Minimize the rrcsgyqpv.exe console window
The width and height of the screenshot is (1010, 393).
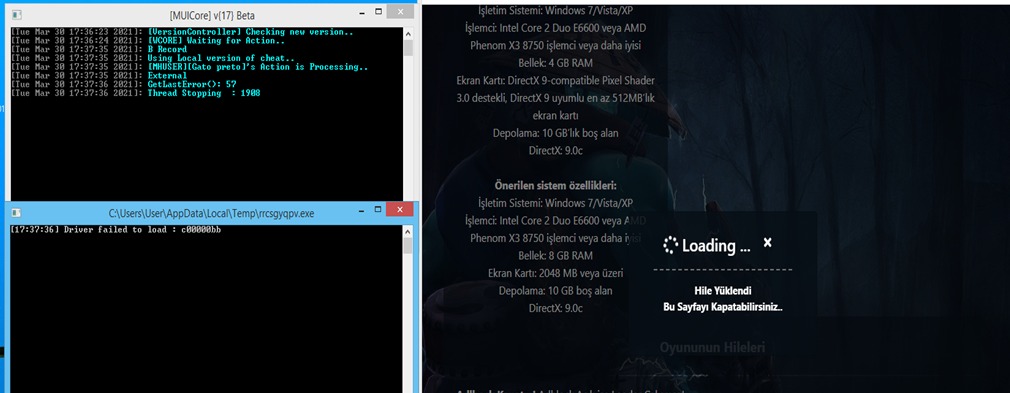(361, 211)
